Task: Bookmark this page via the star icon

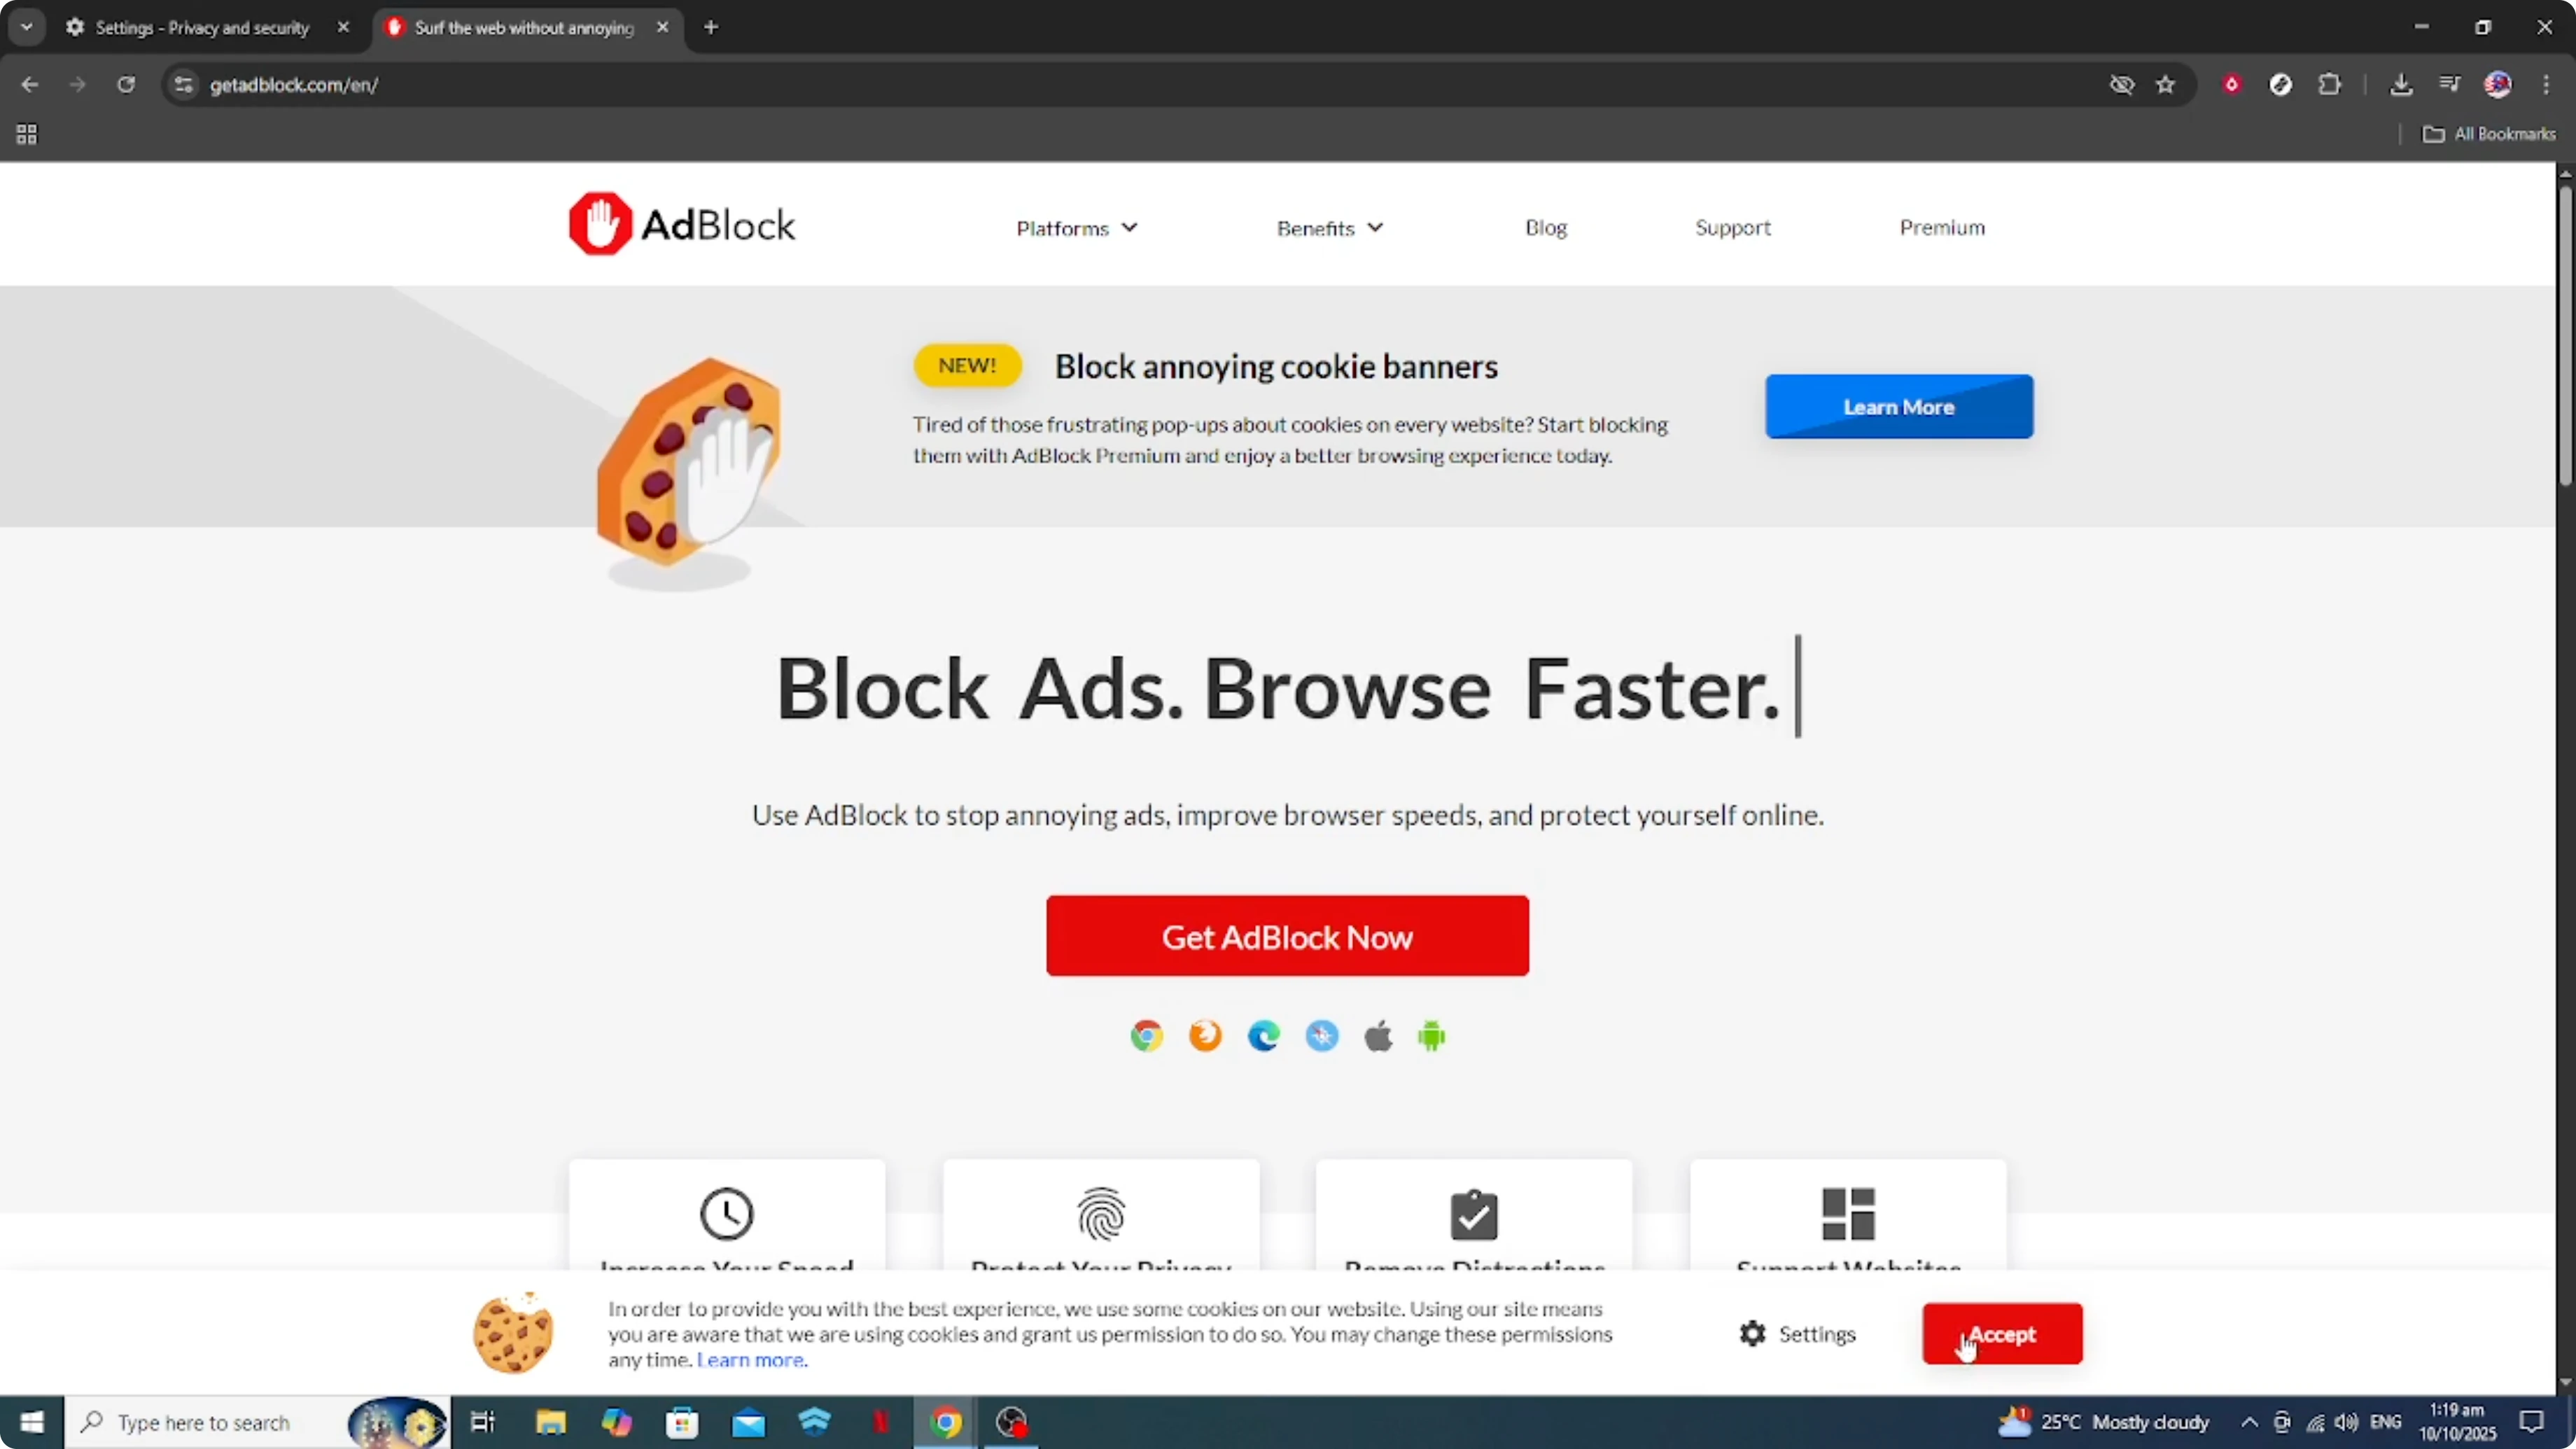Action: click(x=2166, y=84)
